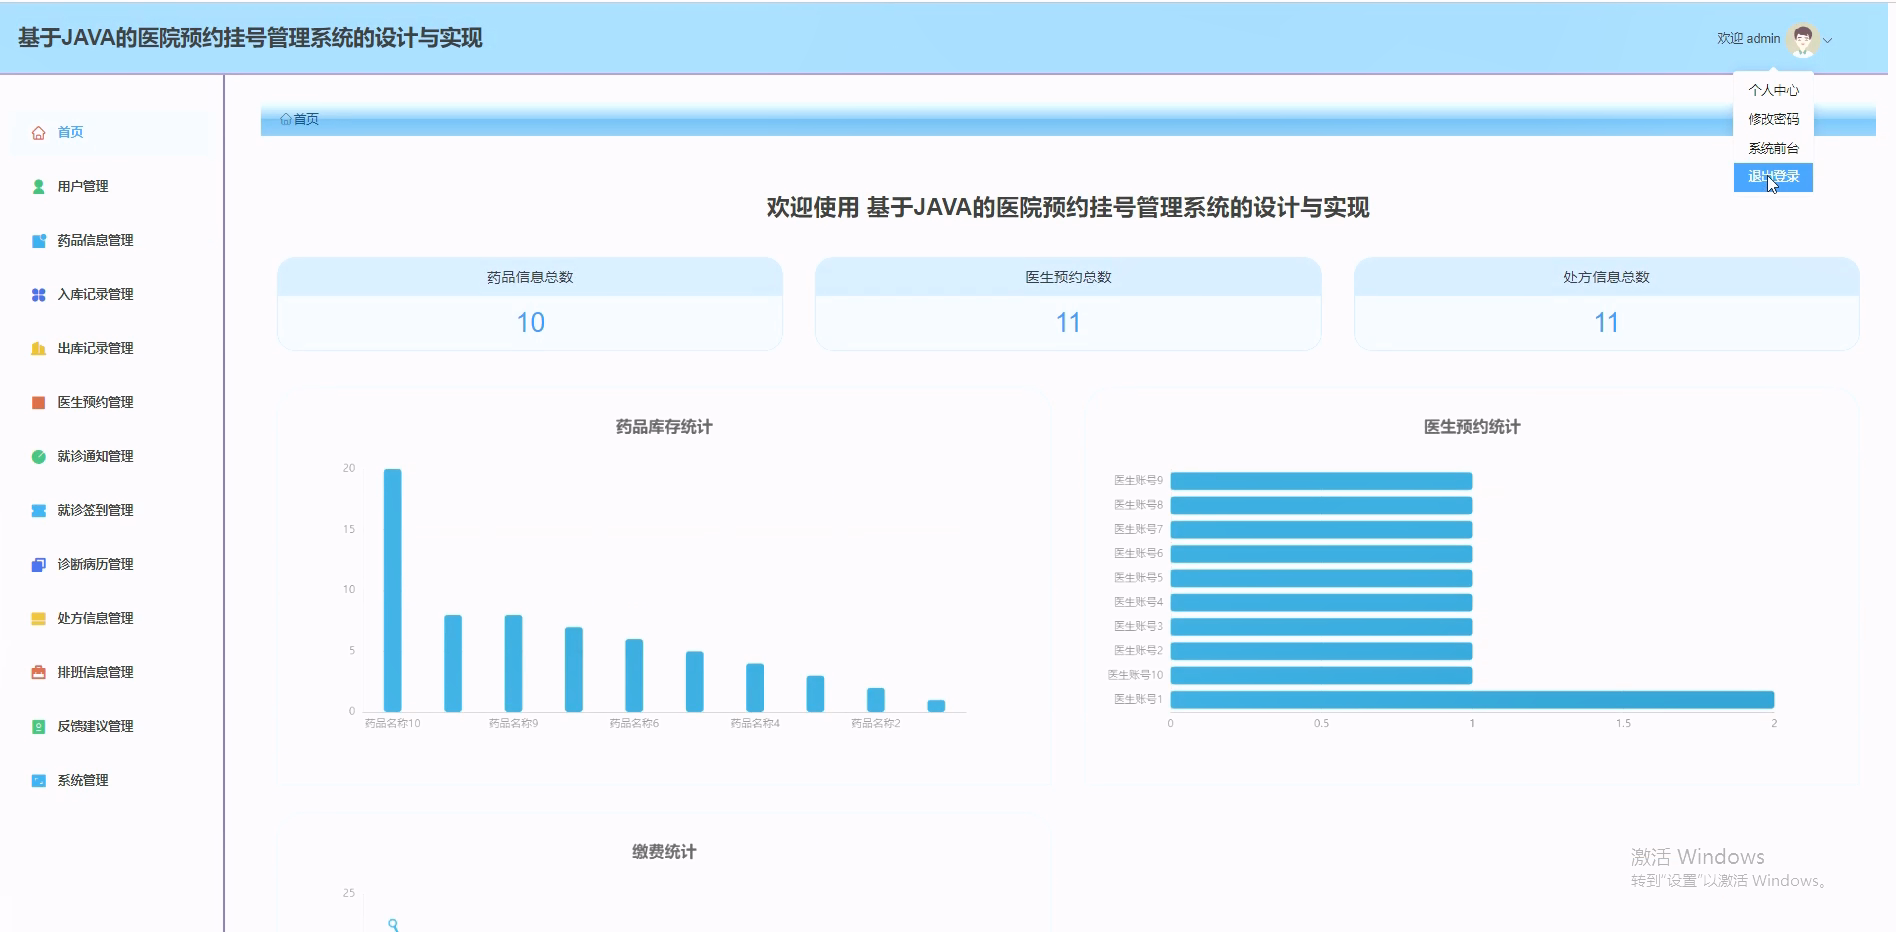The height and width of the screenshot is (932, 1896).
Task: Click the 医生预约统计 chart title
Action: tap(1472, 427)
